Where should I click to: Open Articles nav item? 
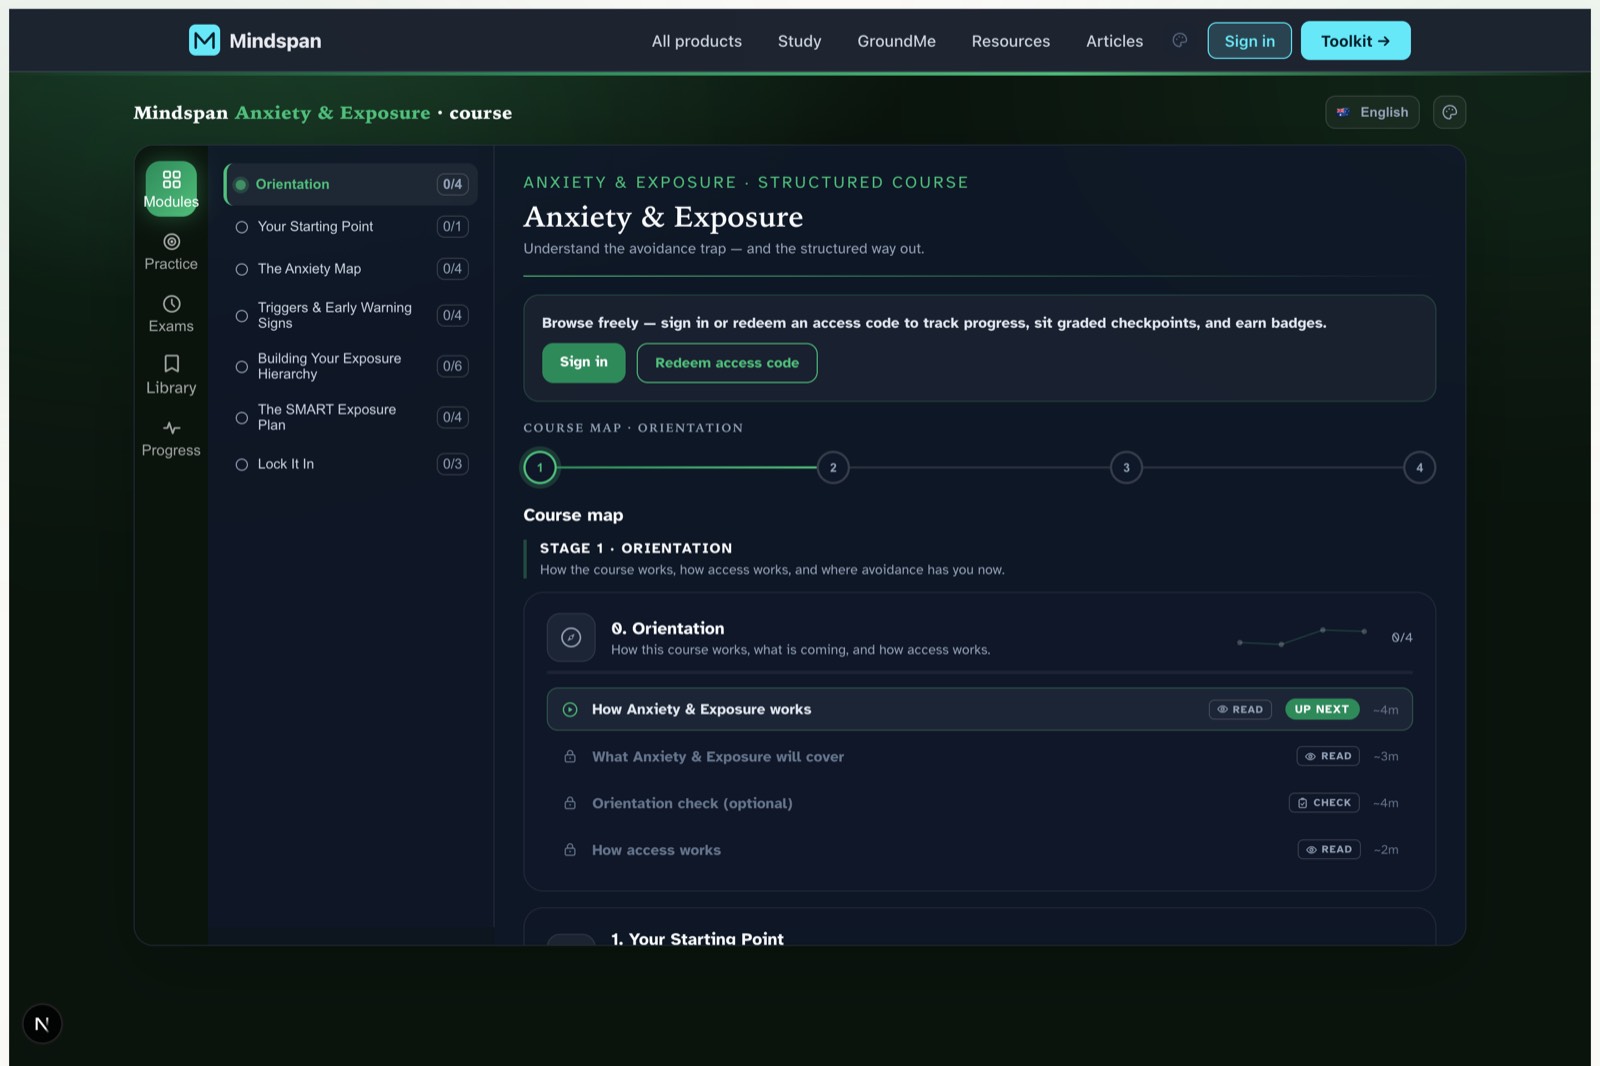1114,41
